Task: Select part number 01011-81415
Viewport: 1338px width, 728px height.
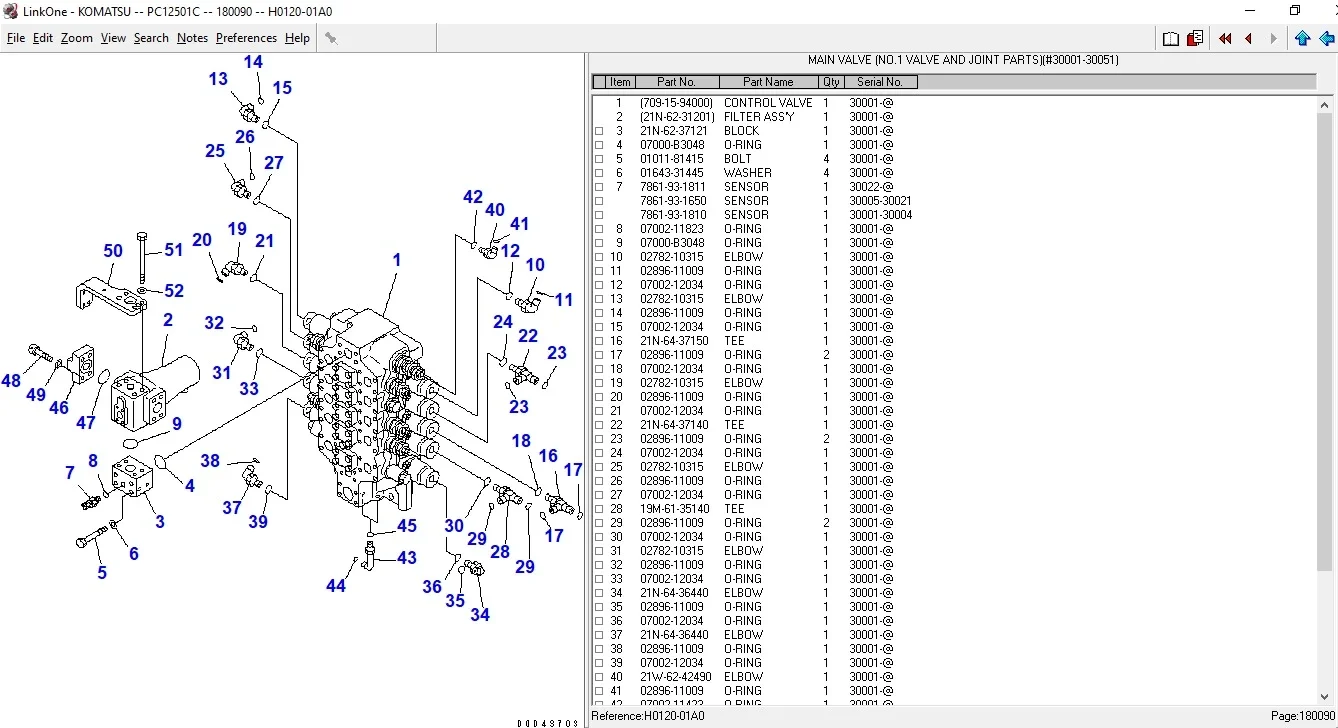Action: tap(672, 159)
